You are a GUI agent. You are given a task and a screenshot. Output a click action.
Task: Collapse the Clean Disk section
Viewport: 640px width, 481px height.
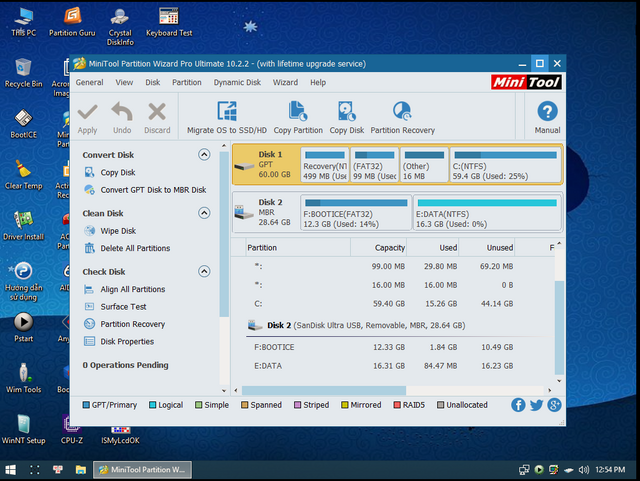coord(204,213)
